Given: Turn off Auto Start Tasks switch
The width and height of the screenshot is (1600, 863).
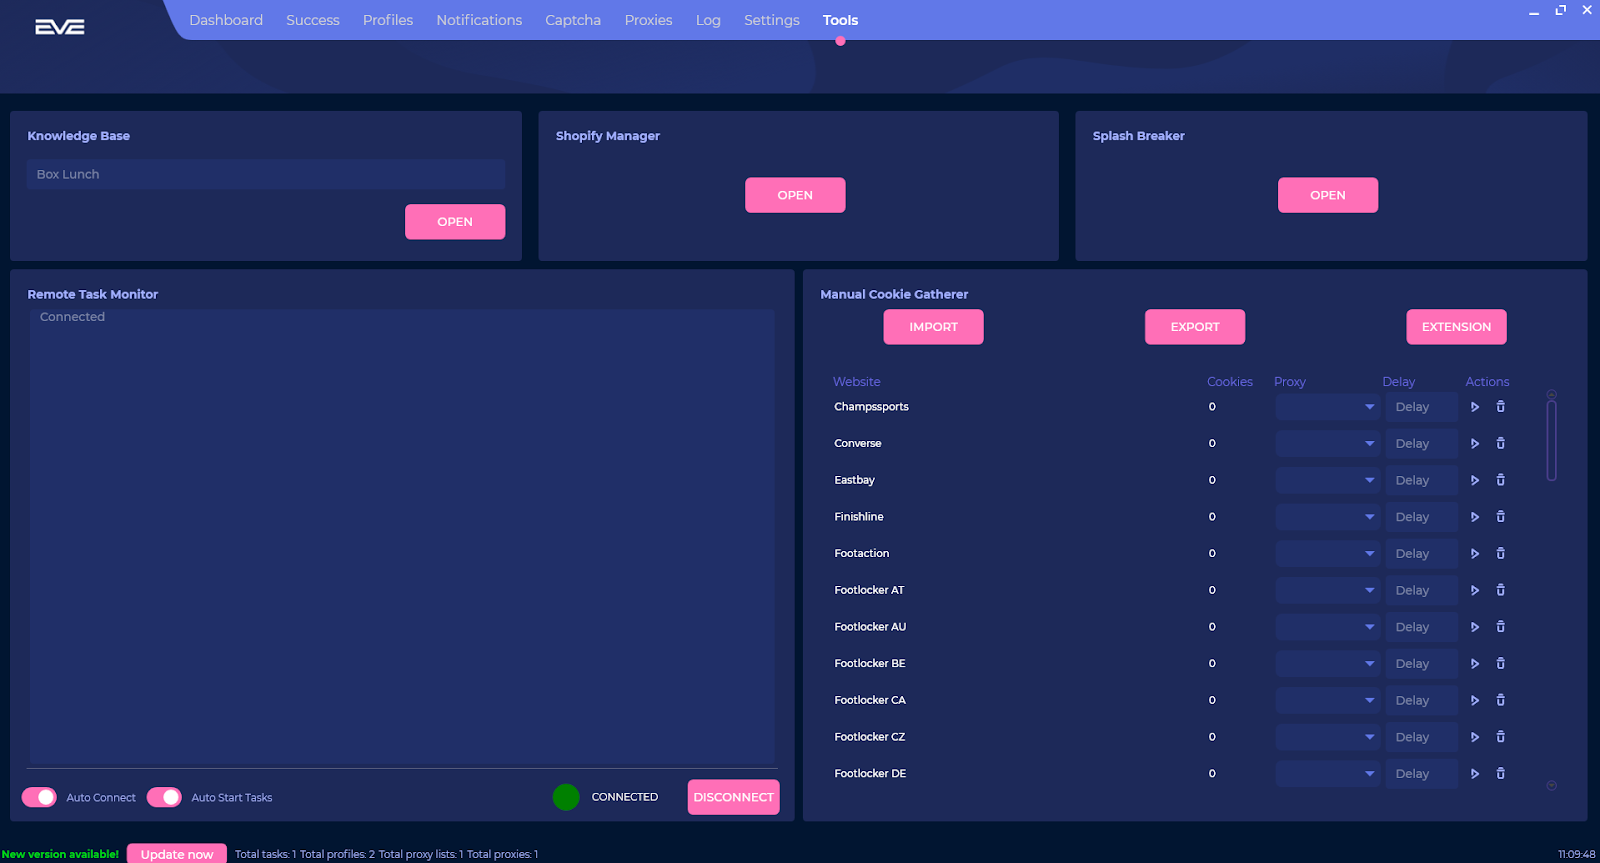Looking at the screenshot, I should point(164,797).
